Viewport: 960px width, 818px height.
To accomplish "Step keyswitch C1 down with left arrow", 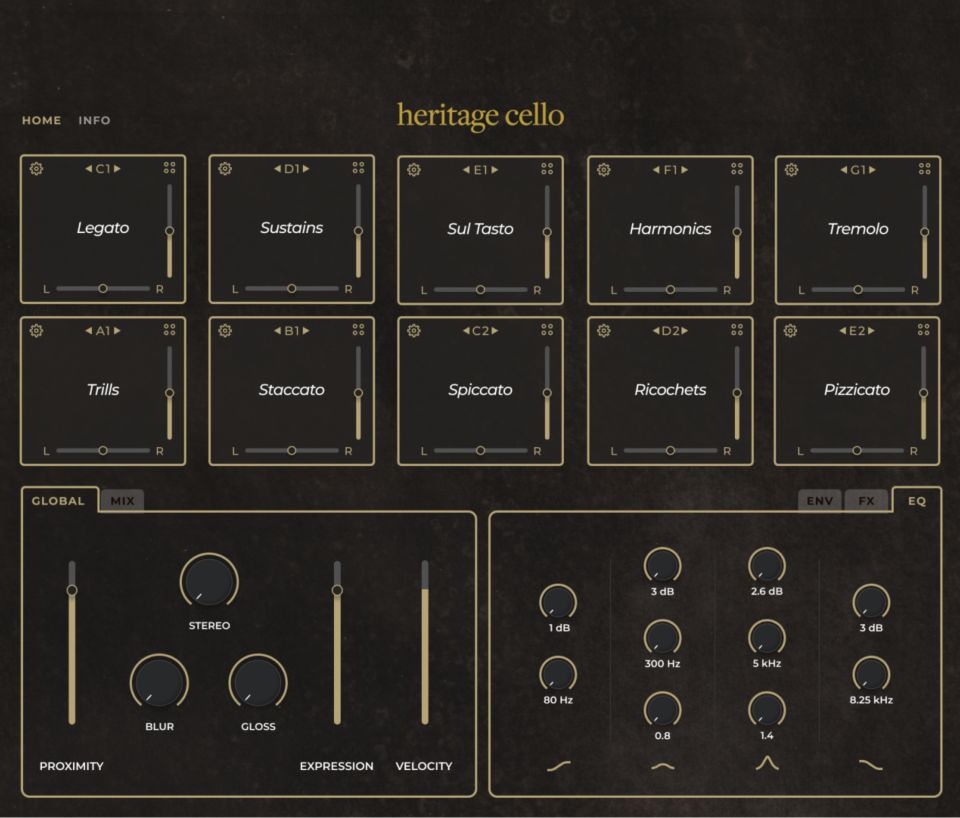I will coord(88,168).
